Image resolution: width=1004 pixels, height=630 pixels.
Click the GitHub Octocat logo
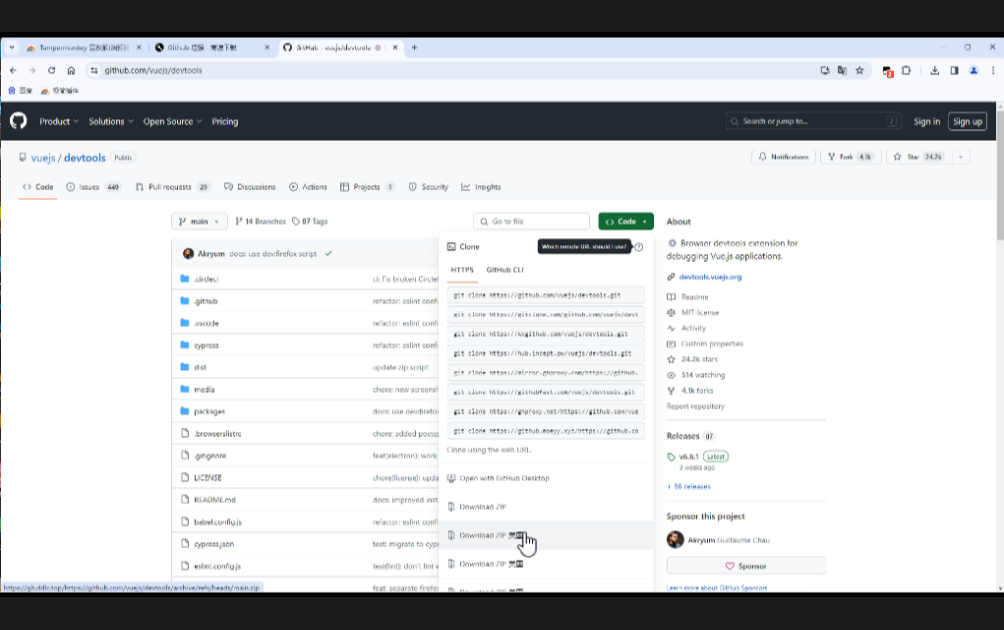tap(19, 121)
